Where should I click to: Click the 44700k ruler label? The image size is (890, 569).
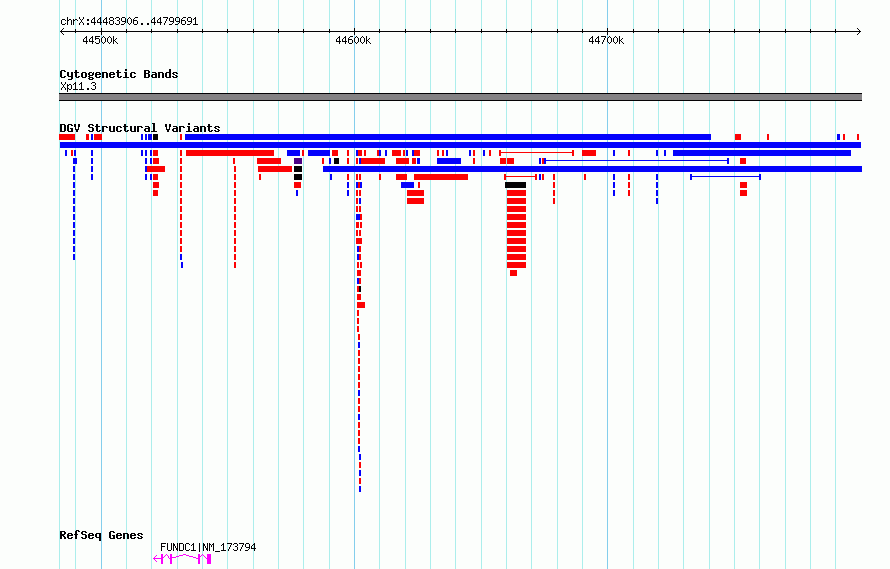[x=606, y=40]
